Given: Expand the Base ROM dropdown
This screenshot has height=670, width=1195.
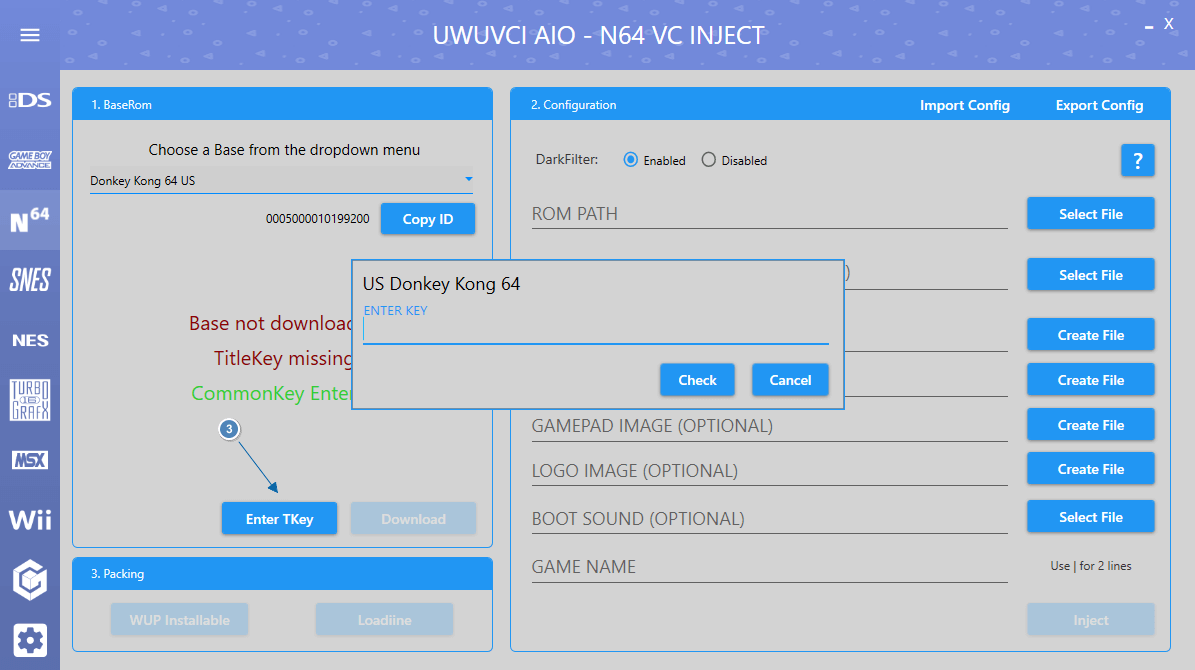Looking at the screenshot, I should 468,181.
